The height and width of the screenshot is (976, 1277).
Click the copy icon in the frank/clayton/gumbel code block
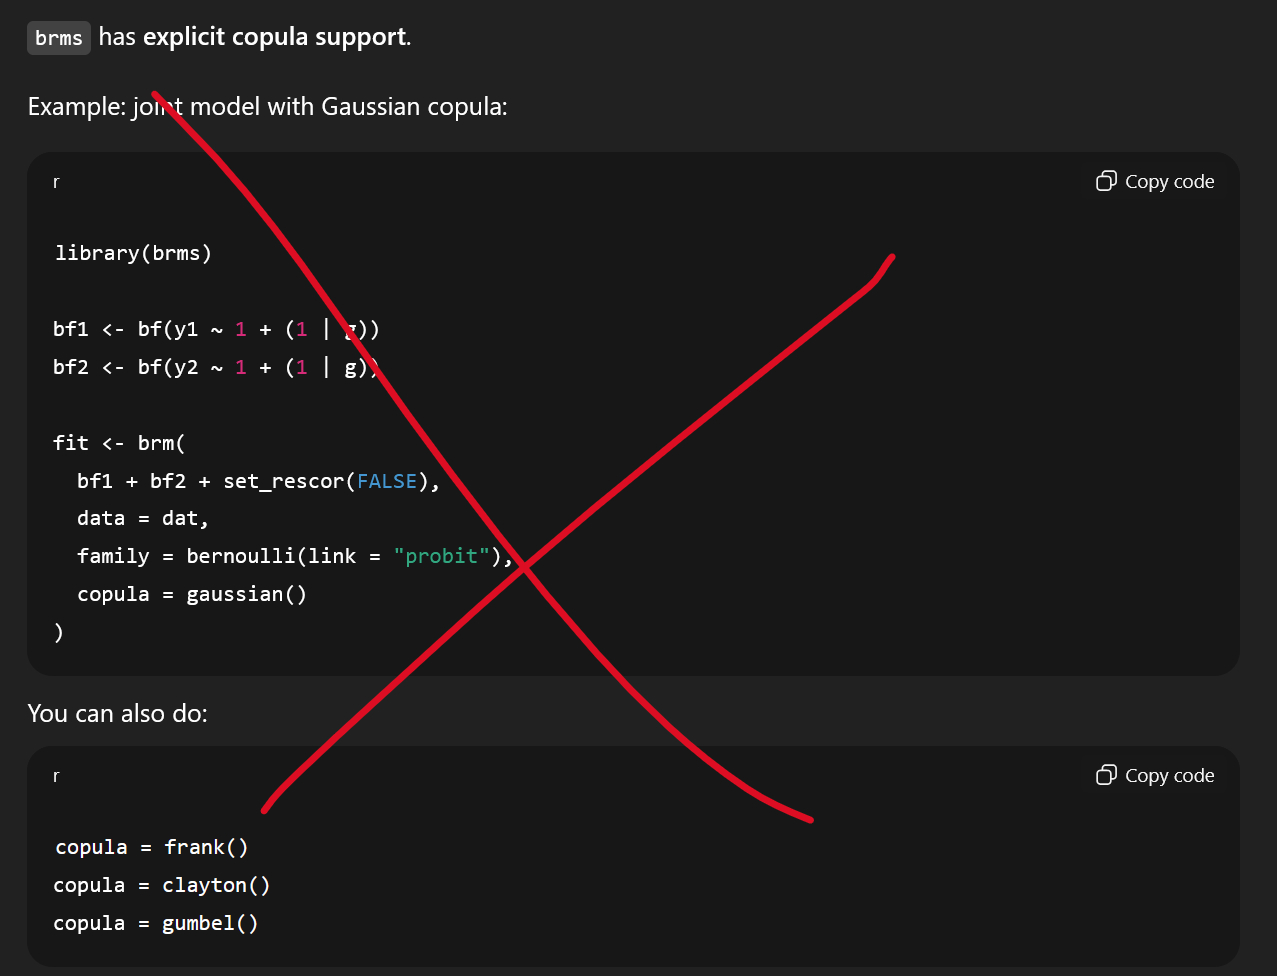pos(1106,775)
